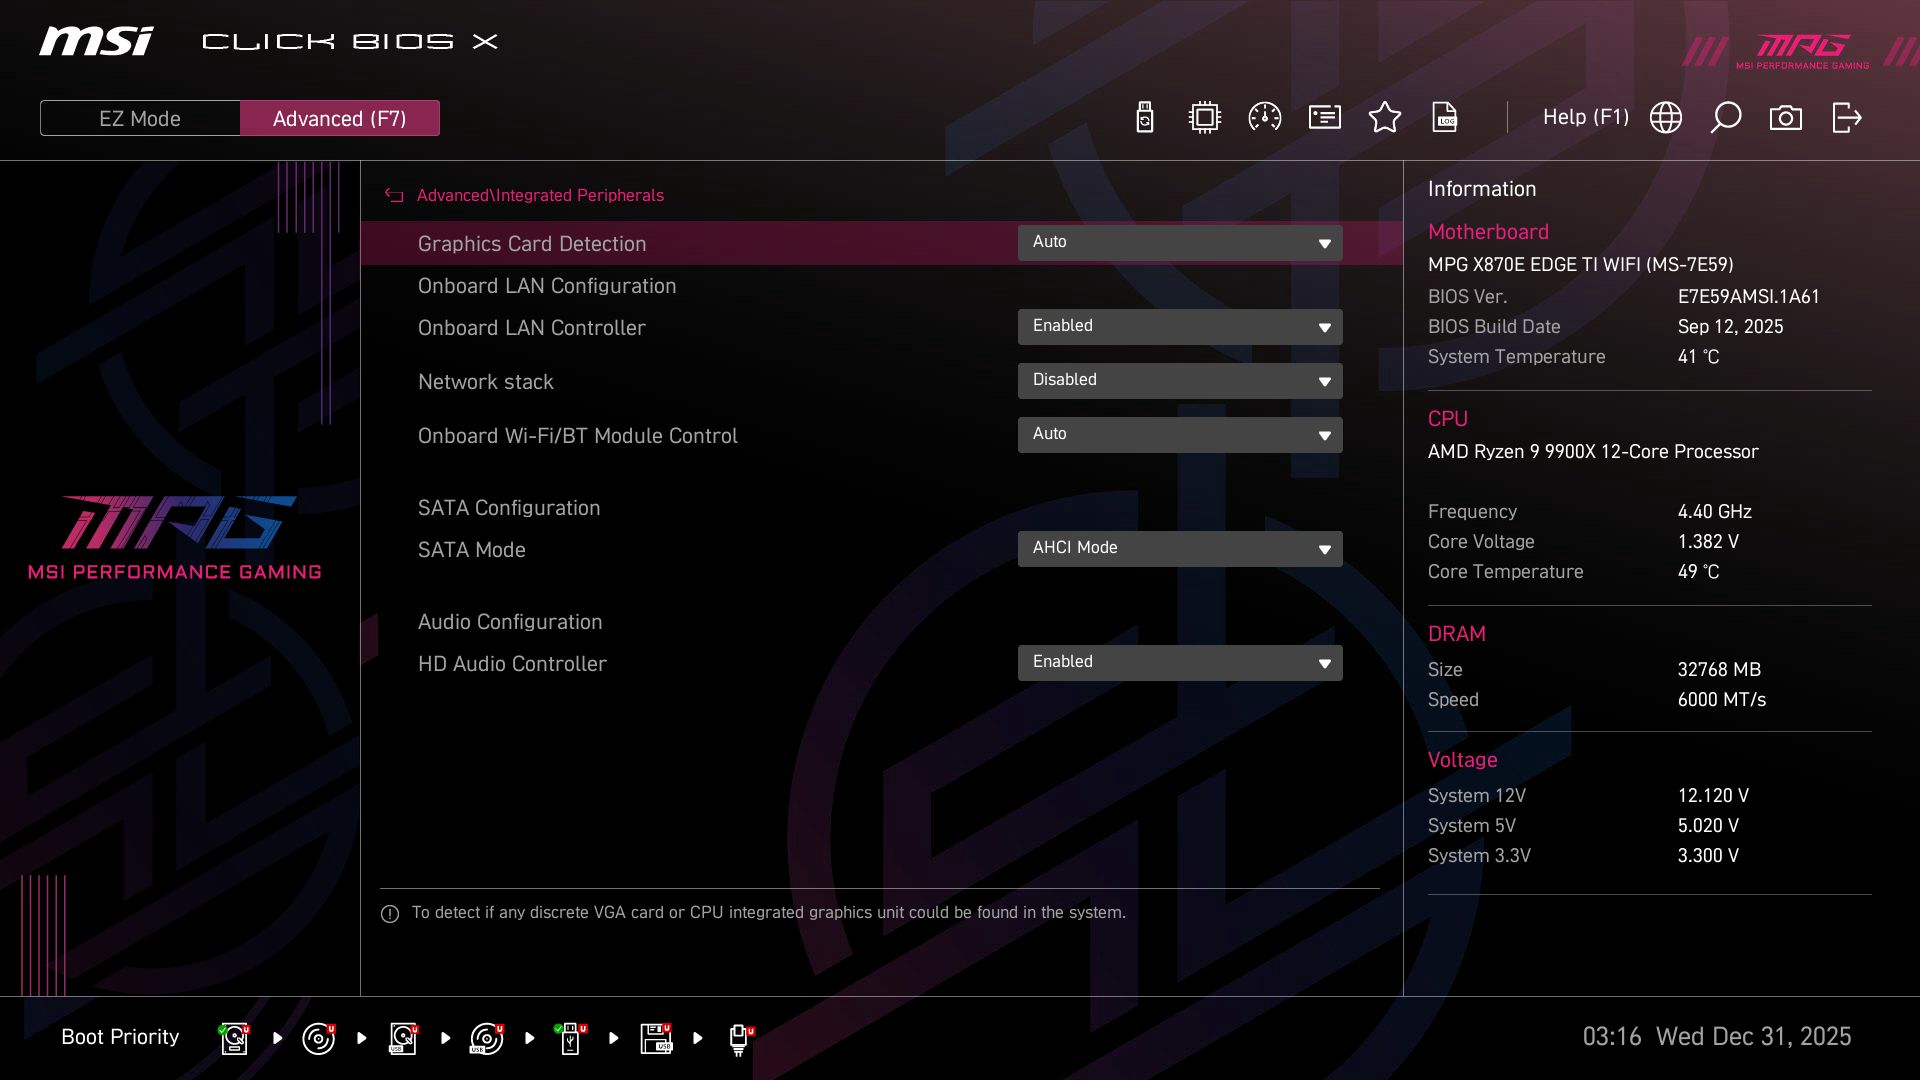Screen dimensions: 1920x1080
Task: Click the exit icon to leave BIOS
Action: (1845, 117)
